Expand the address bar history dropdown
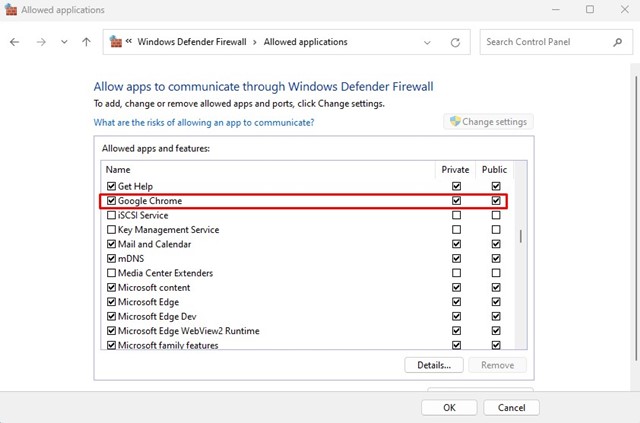The height and width of the screenshot is (423, 640). pyautogui.click(x=427, y=42)
